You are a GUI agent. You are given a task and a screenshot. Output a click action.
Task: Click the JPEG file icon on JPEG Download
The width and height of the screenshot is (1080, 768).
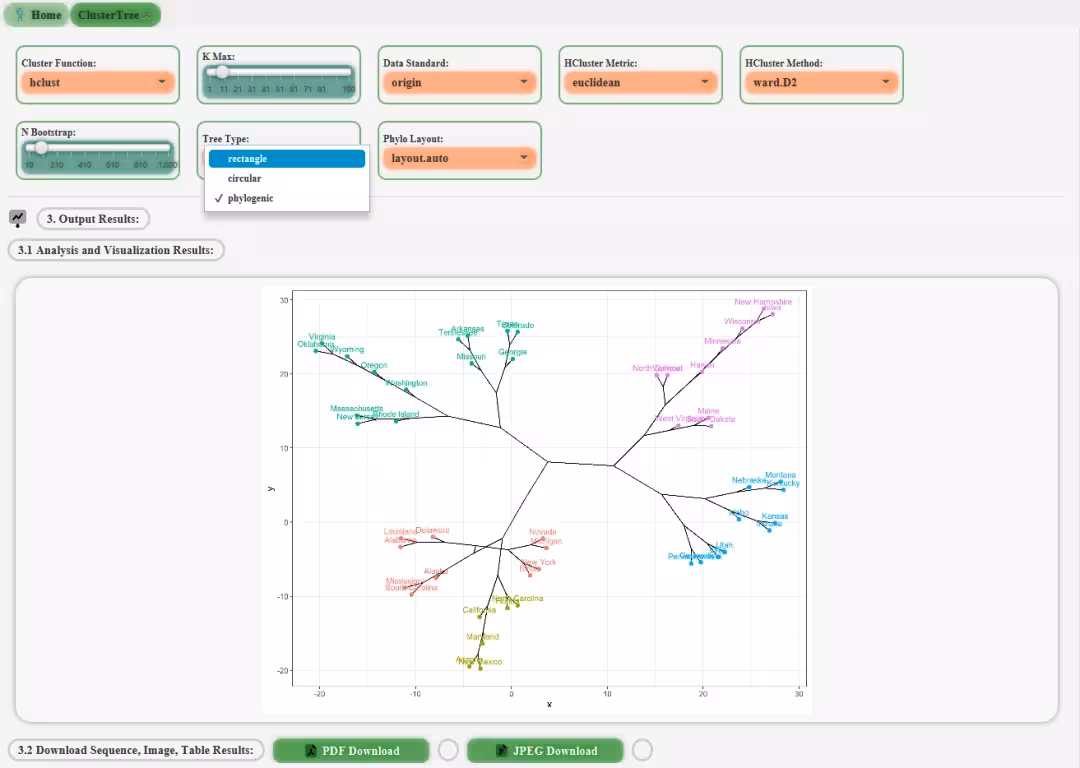[x=501, y=751]
